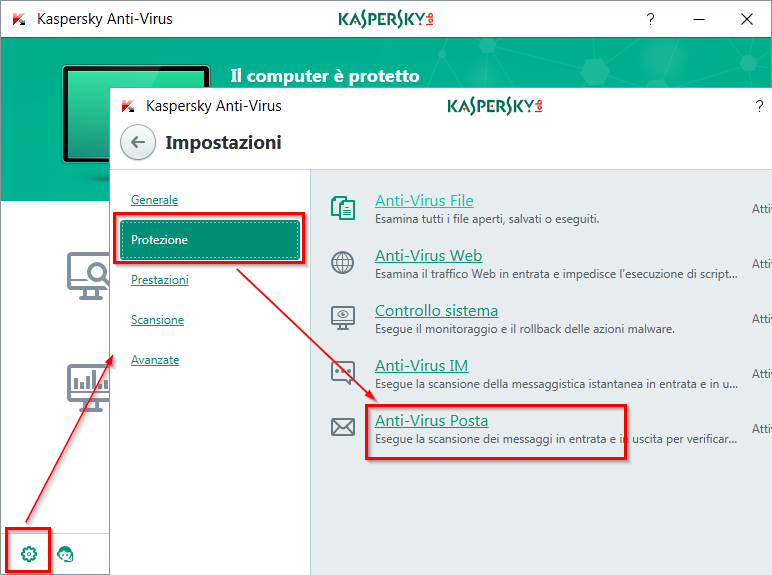
Task: Click the 'Esegue la scansione dei messaggi' description
Action: (x=556, y=439)
